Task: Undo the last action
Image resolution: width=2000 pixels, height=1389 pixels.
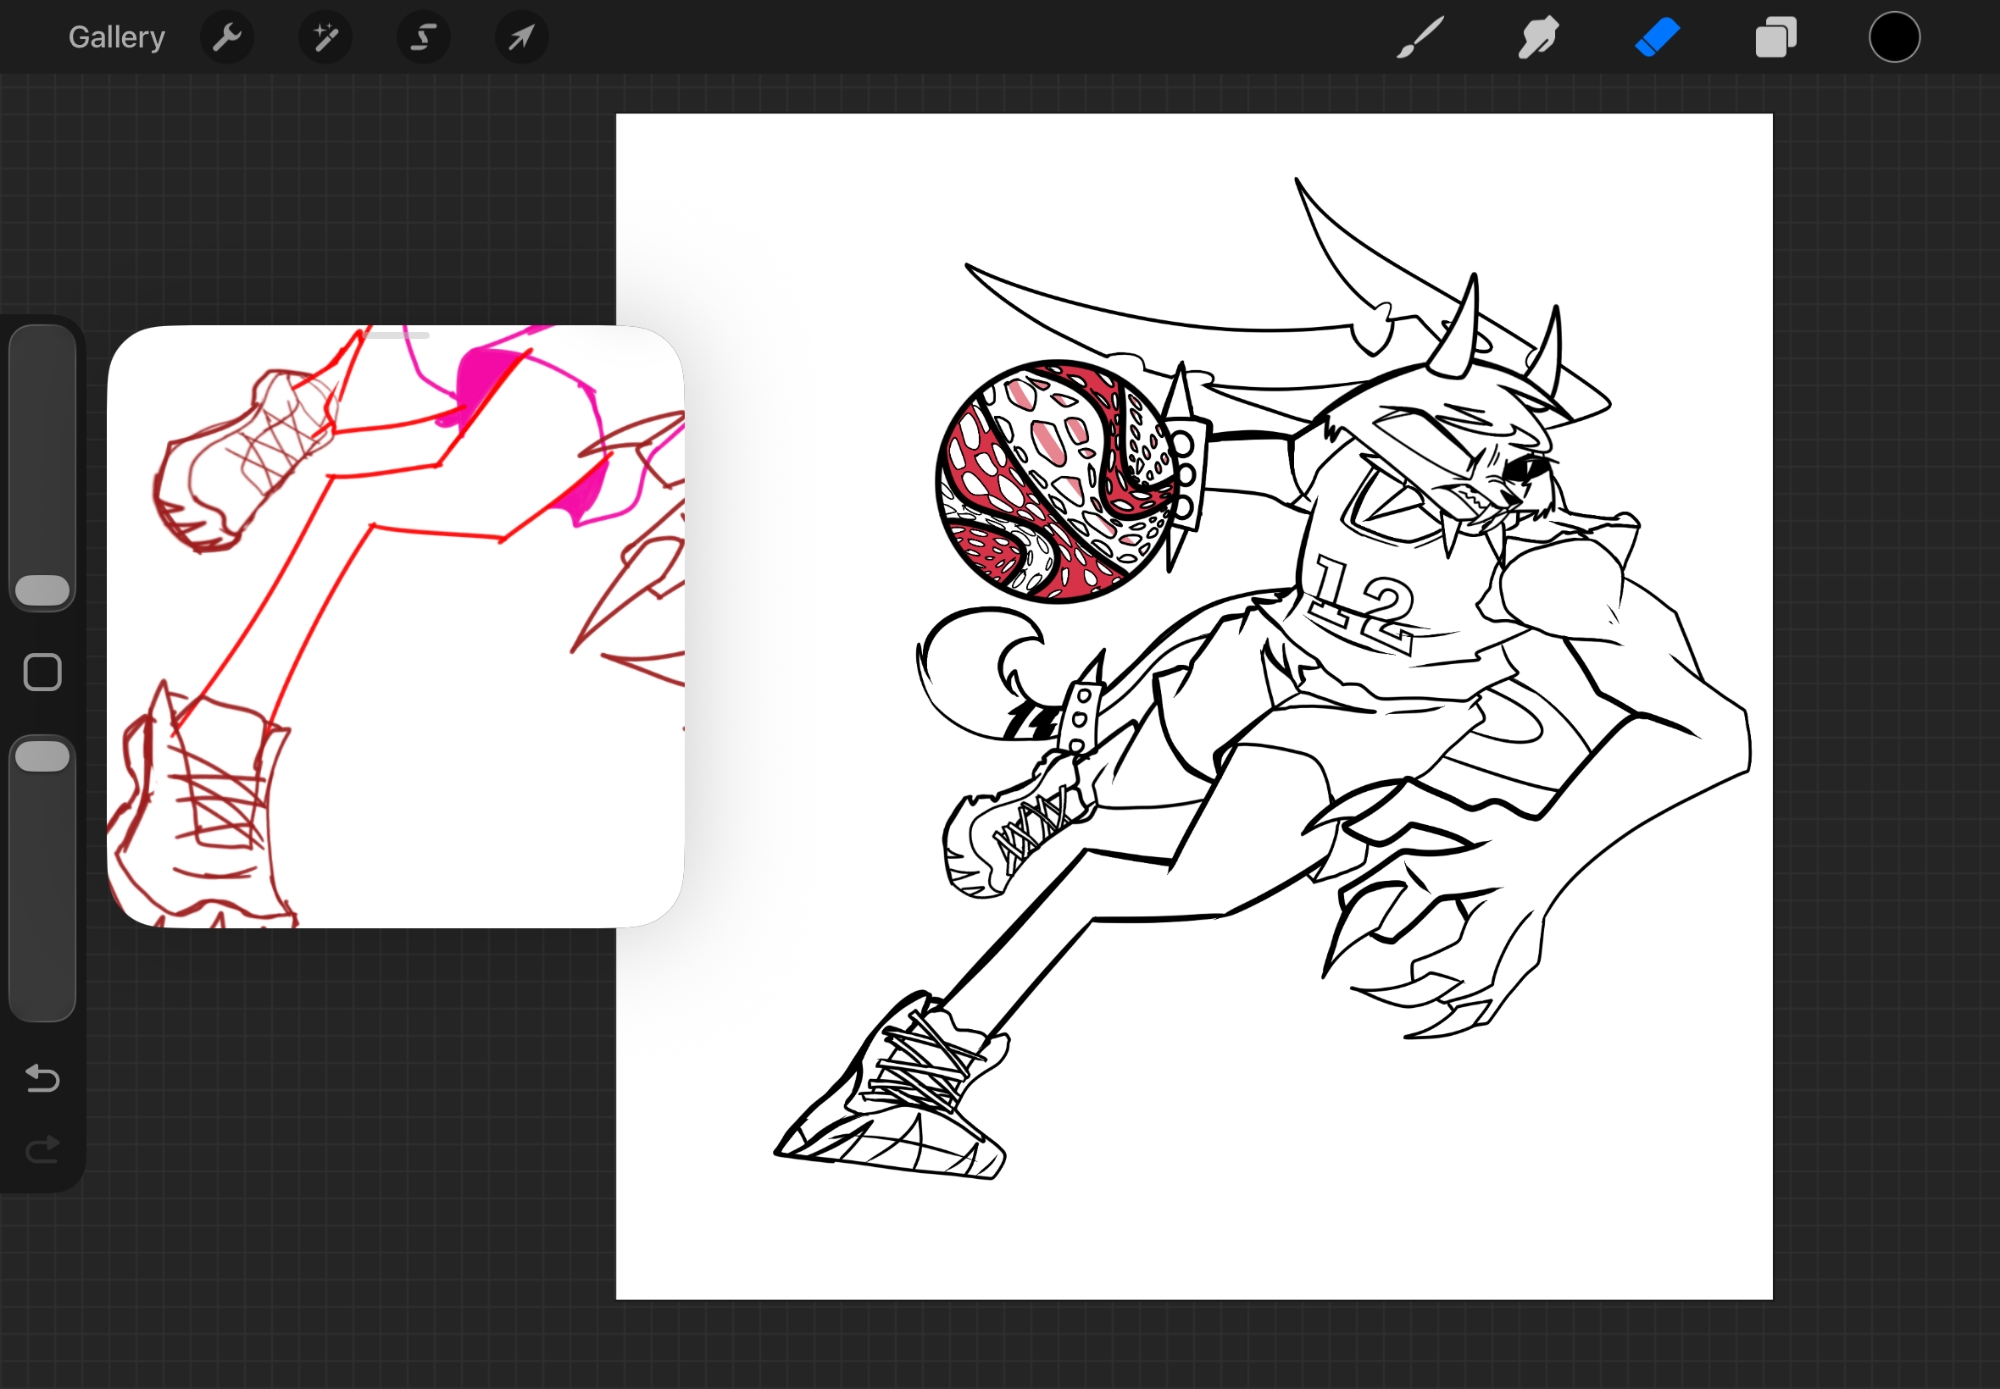Action: point(43,1078)
